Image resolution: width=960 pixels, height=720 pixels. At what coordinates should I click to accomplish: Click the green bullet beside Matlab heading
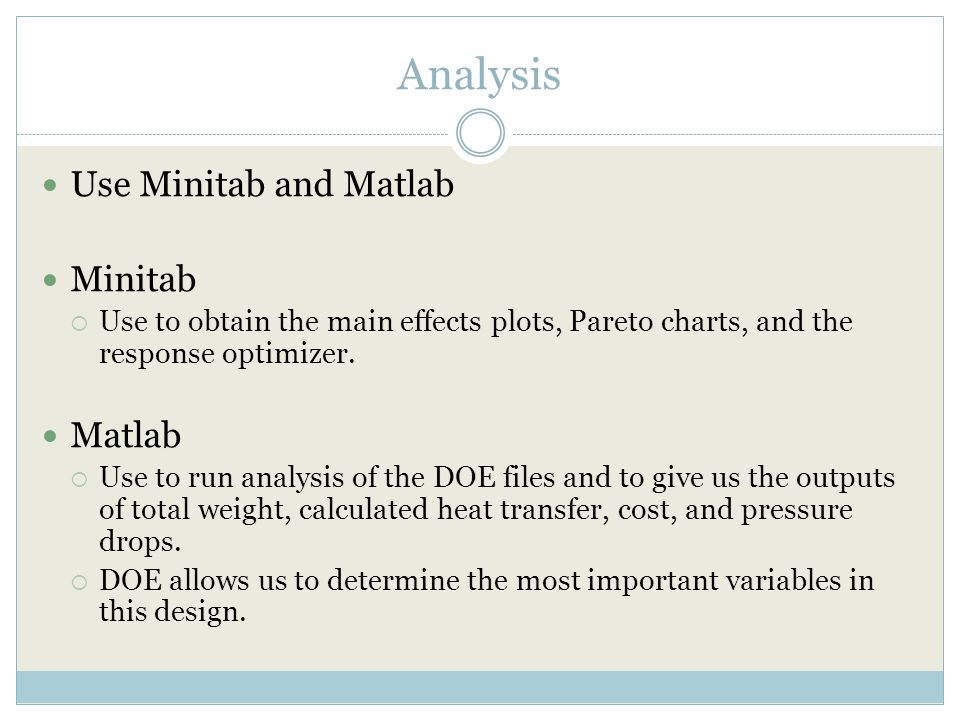(50, 437)
